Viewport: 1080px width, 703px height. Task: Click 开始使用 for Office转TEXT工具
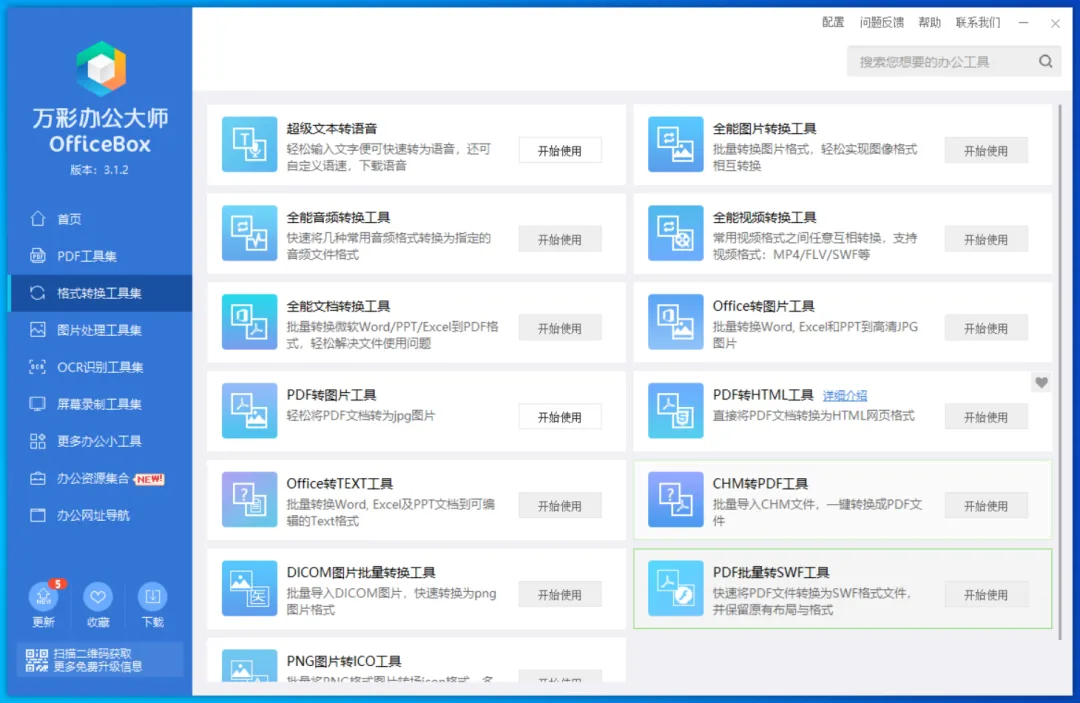pyautogui.click(x=559, y=506)
